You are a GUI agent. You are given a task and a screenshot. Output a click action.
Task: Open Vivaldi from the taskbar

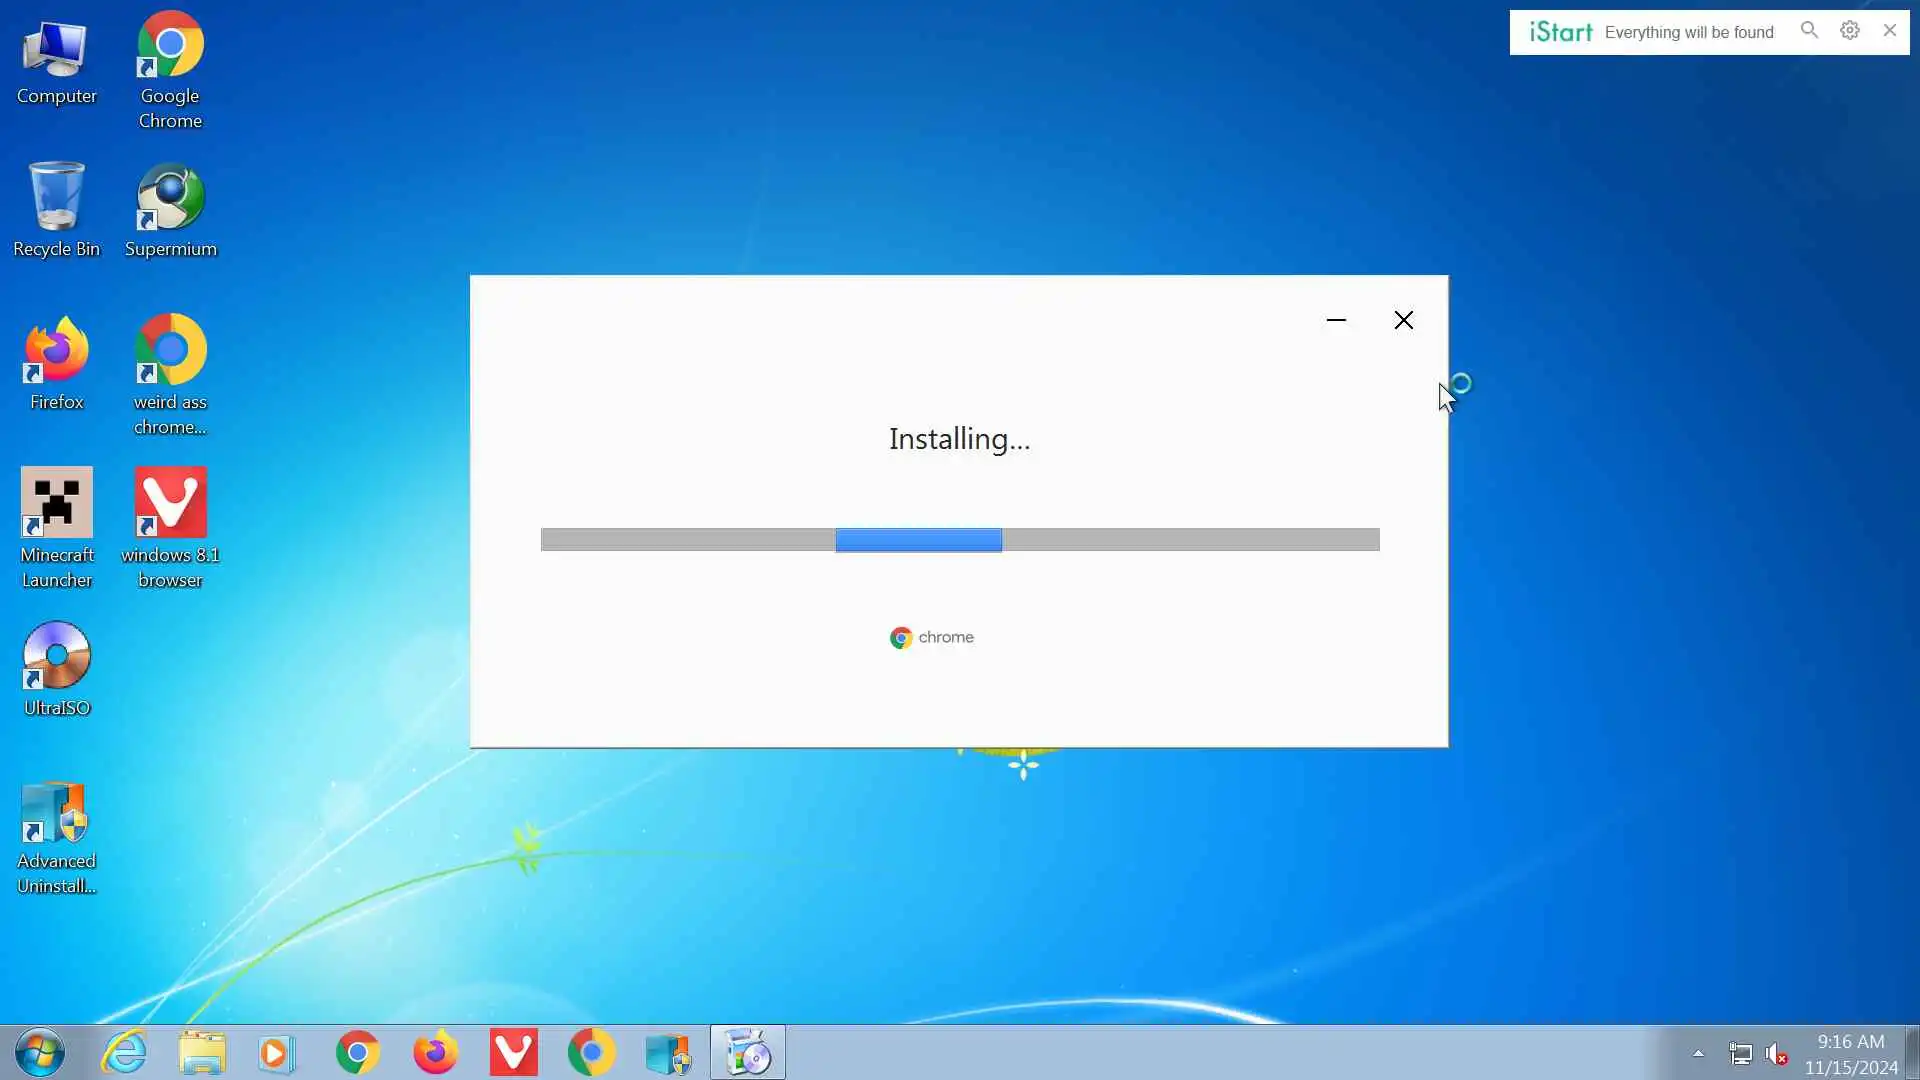tap(513, 1052)
